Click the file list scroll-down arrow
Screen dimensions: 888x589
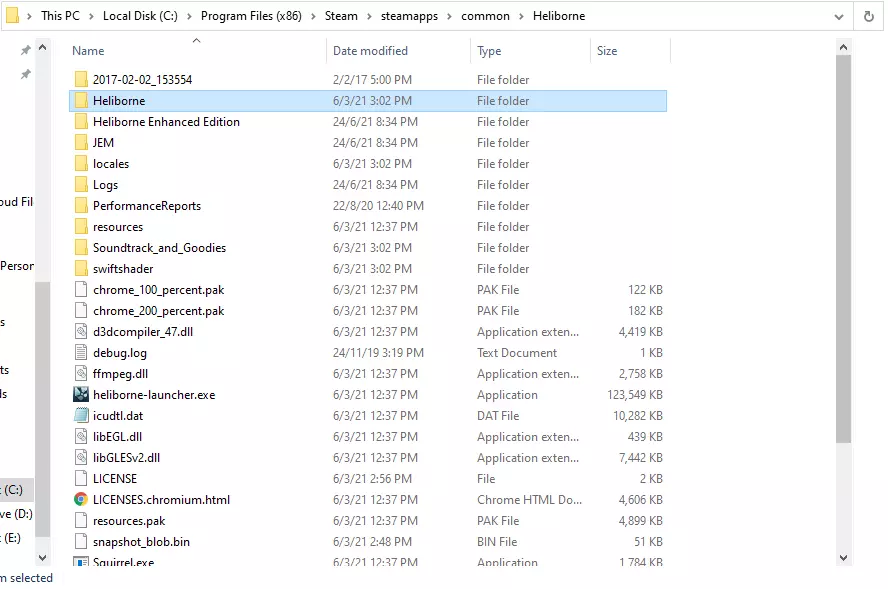(843, 557)
